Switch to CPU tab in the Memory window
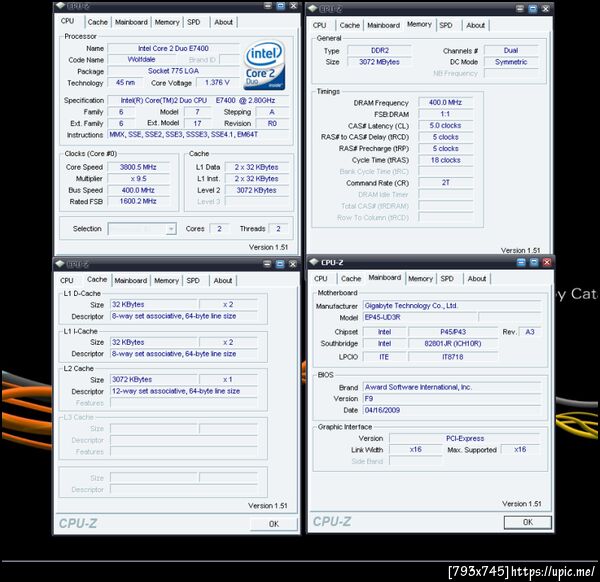 tap(320, 25)
